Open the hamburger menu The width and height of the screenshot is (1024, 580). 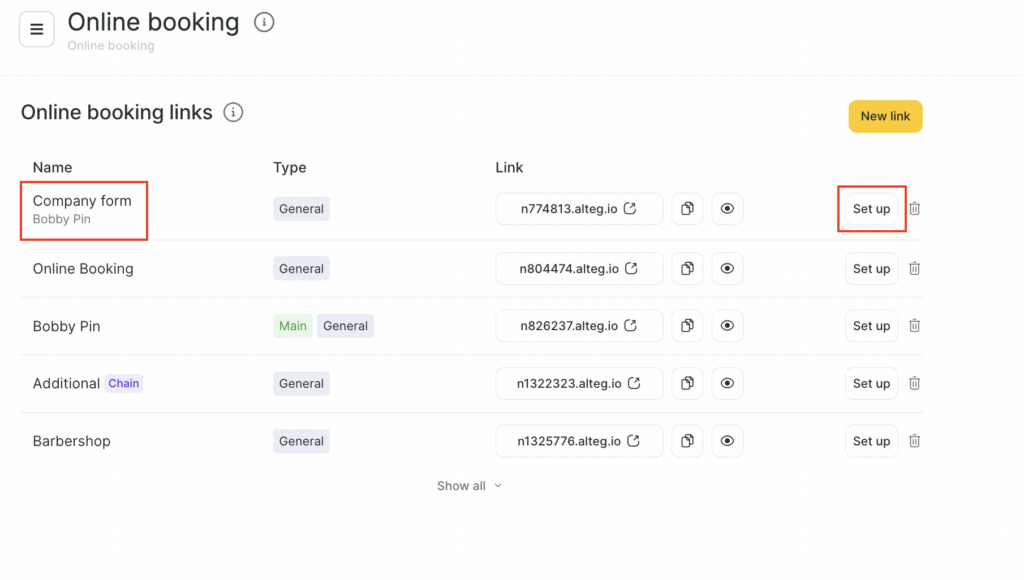(37, 29)
